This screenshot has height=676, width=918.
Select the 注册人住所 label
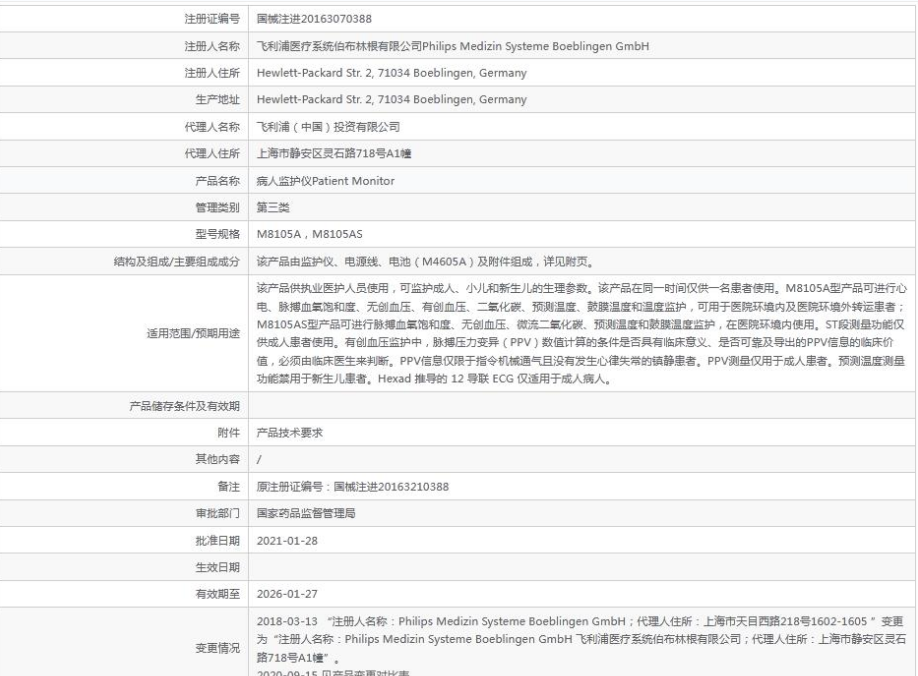pos(212,73)
